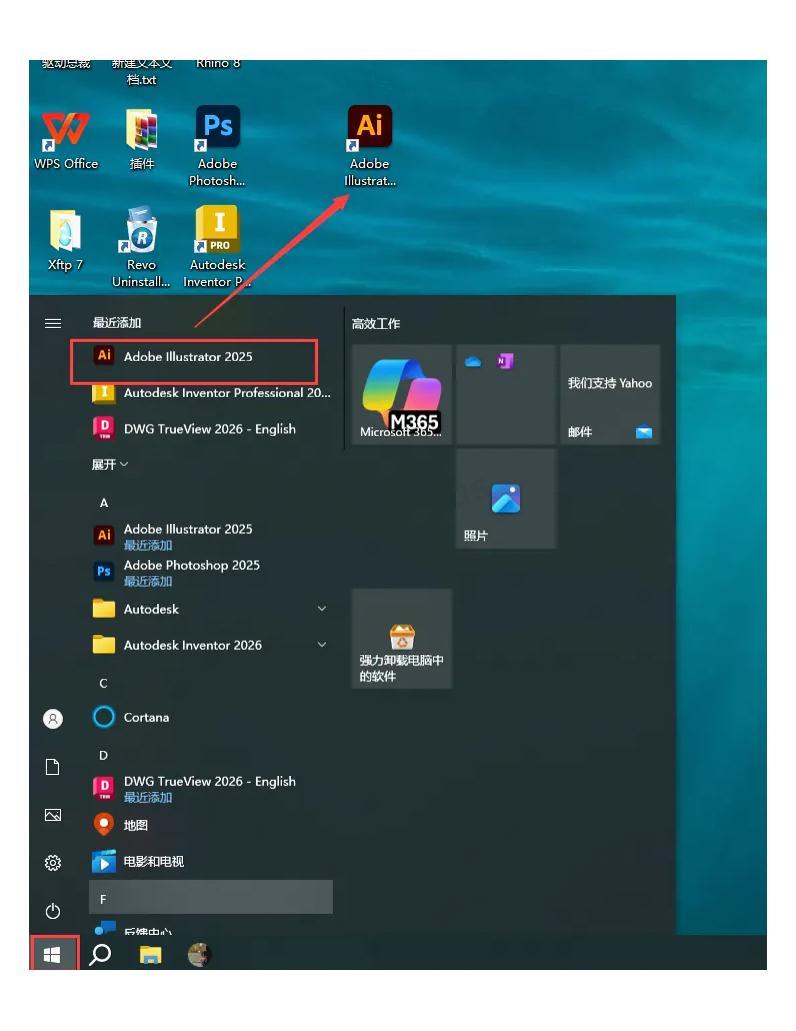Jump to letter C section header
Screen dimensions: 796x1031
(x=103, y=684)
